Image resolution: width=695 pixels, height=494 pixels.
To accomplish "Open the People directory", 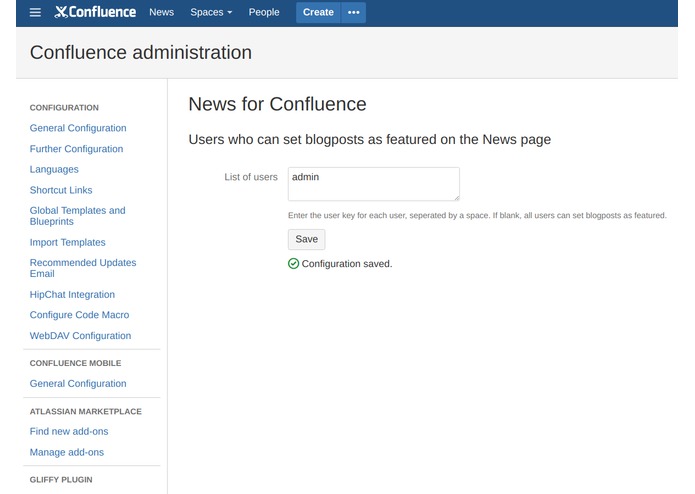I will (x=264, y=12).
